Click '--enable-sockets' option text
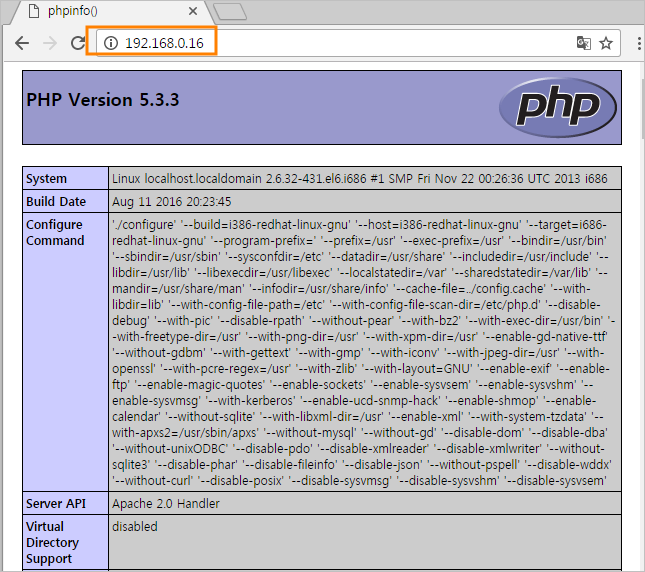This screenshot has height=572, width=645. coord(318,384)
